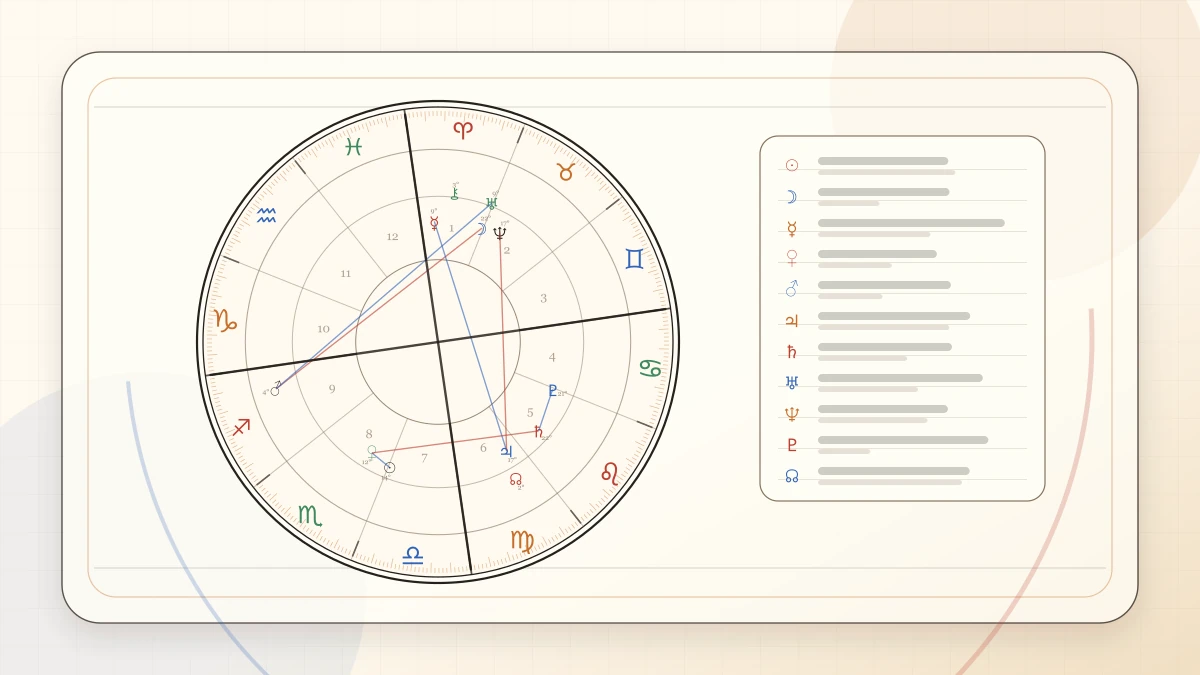Select house number 4 in the chart

pos(552,357)
